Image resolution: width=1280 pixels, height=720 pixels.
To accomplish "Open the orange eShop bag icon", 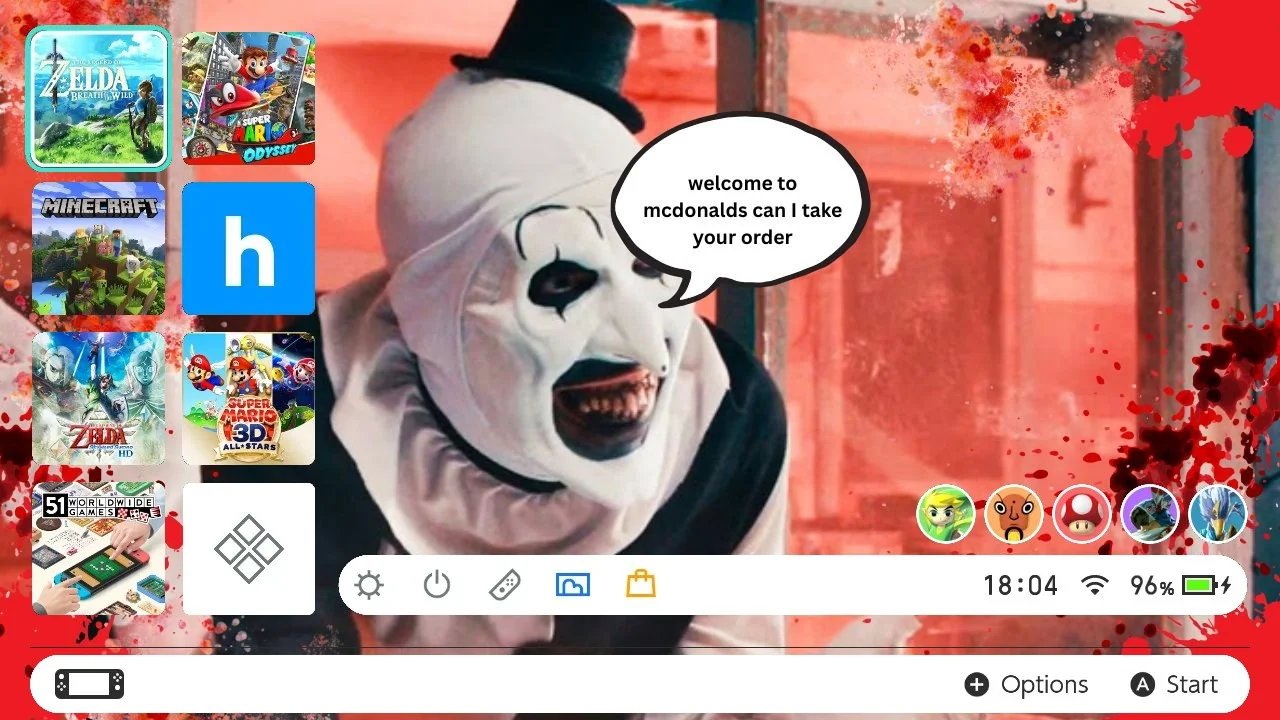I will [641, 584].
